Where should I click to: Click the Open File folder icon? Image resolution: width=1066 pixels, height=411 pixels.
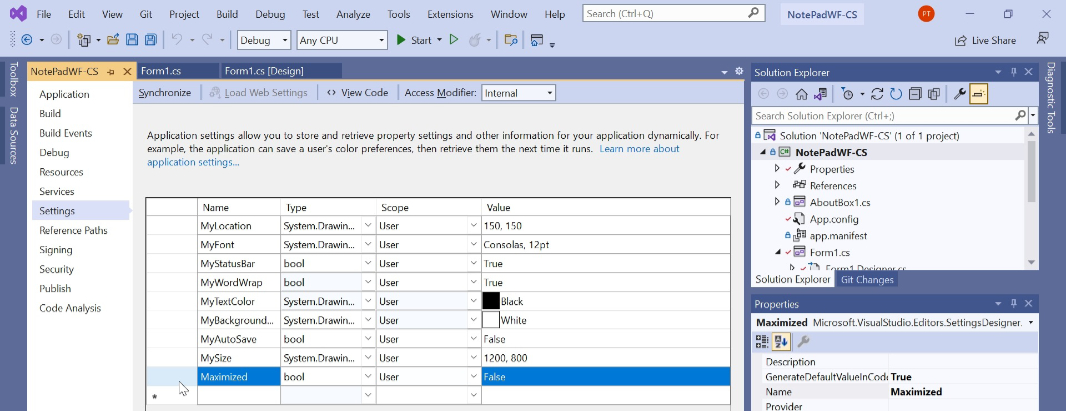tap(114, 40)
